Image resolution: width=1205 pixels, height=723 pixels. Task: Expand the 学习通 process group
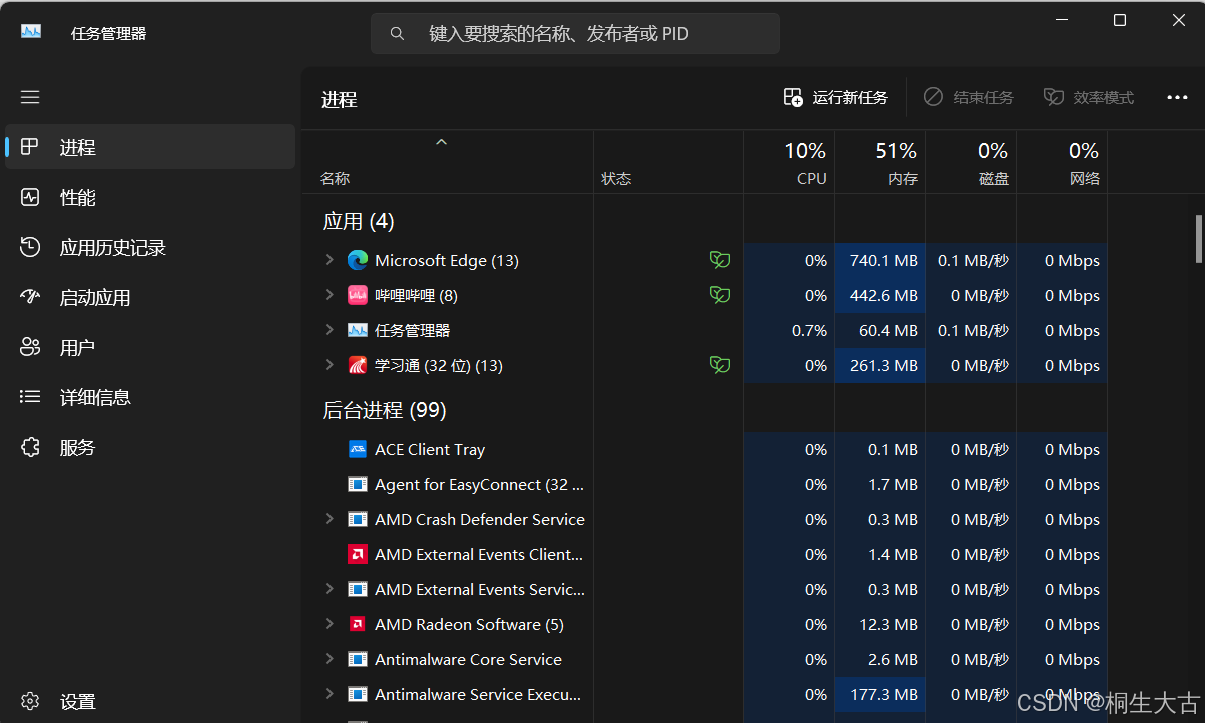(x=329, y=365)
